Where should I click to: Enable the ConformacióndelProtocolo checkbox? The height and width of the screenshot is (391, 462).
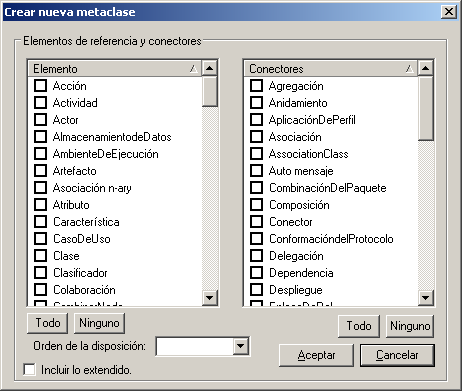coord(256,239)
